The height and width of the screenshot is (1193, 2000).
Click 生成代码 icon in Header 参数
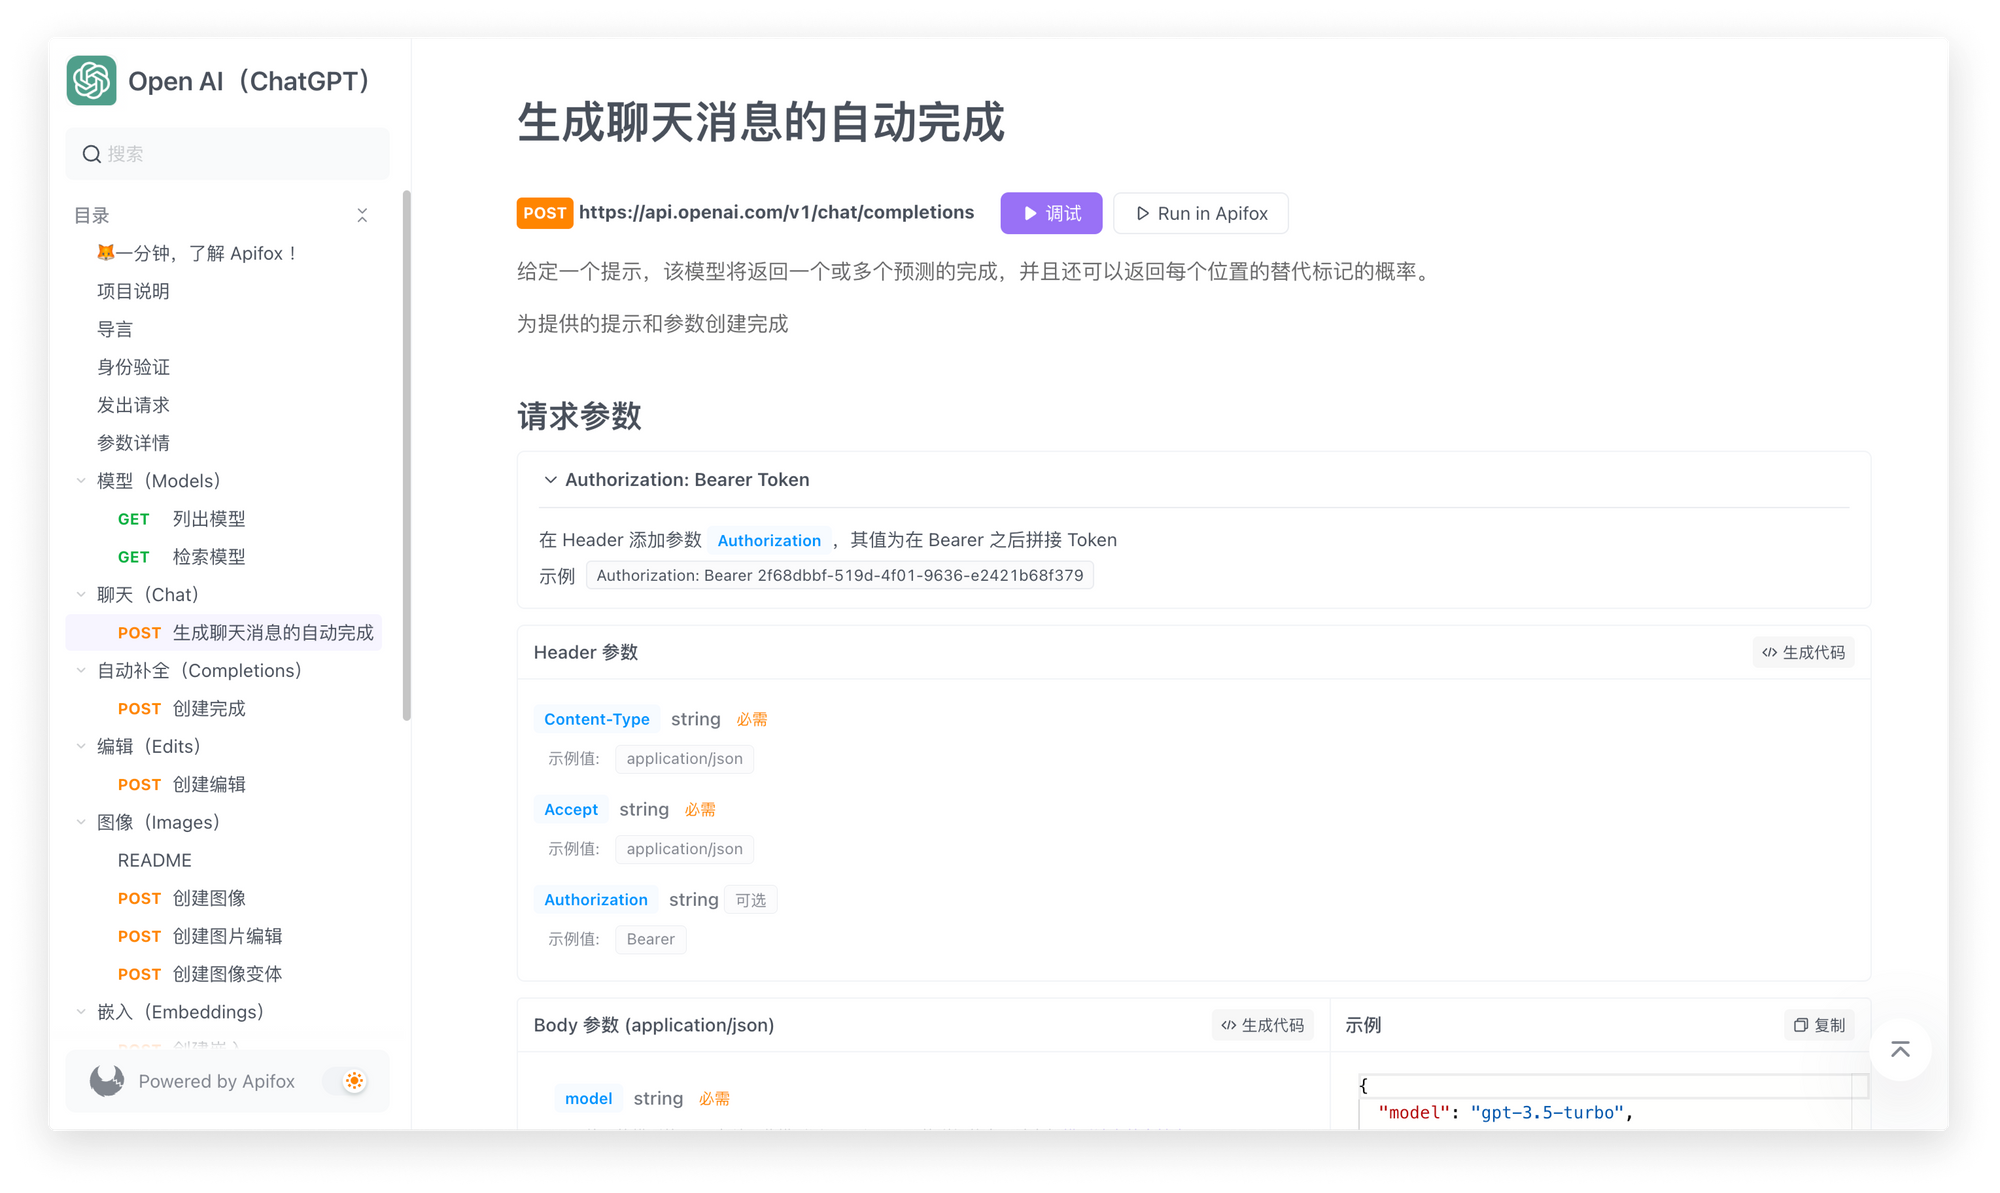click(1770, 652)
